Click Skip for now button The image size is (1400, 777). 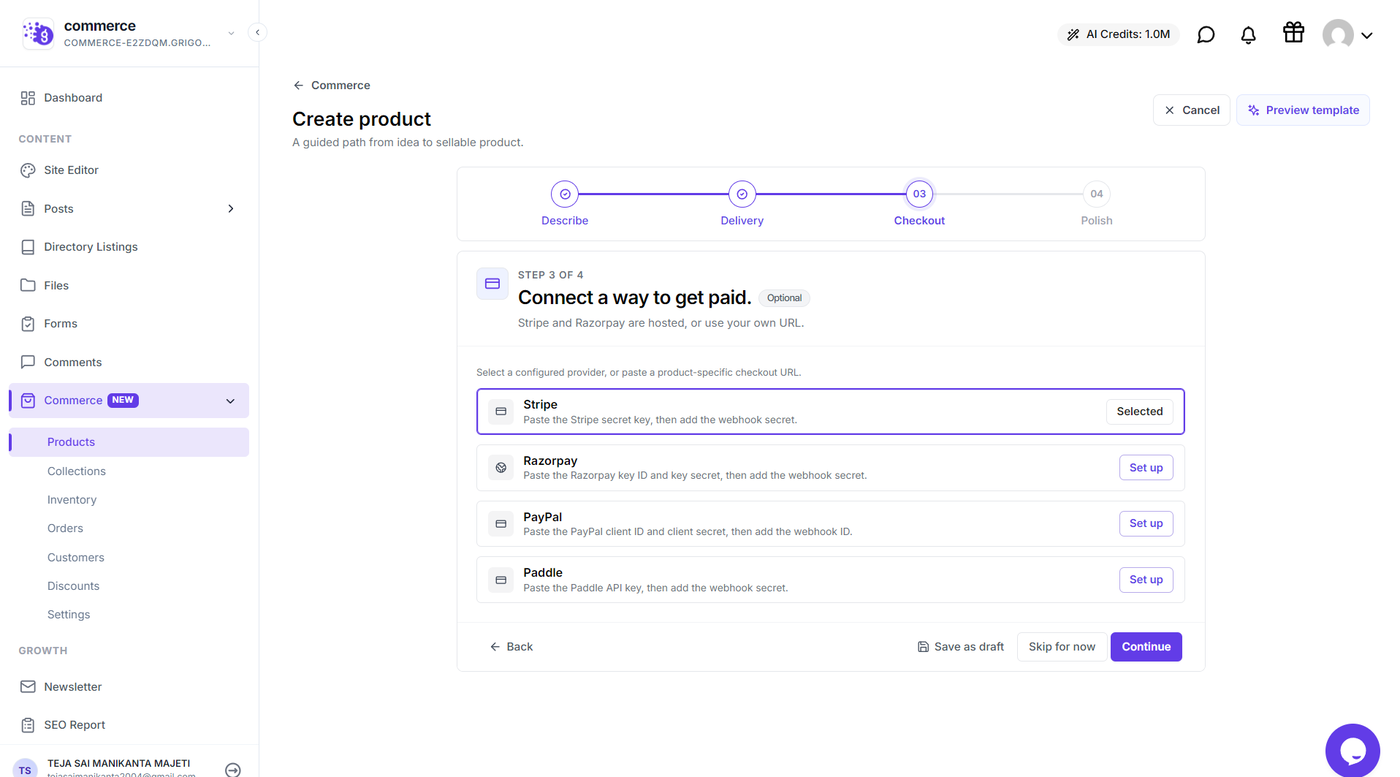[x=1061, y=647]
